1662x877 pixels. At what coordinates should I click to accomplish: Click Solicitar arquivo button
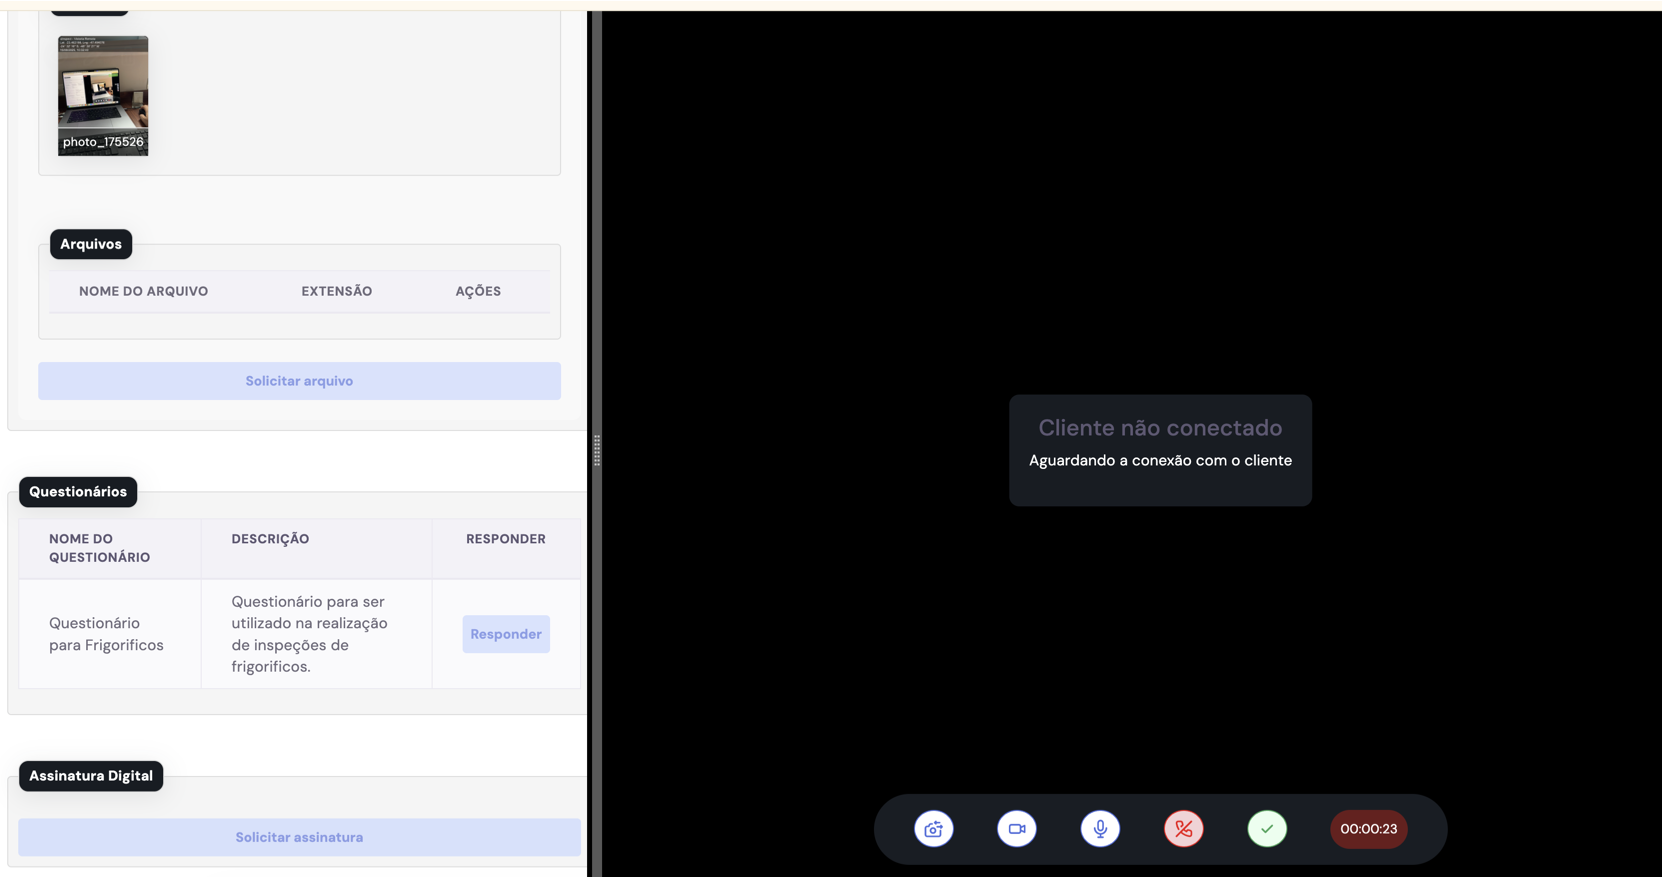click(x=299, y=381)
